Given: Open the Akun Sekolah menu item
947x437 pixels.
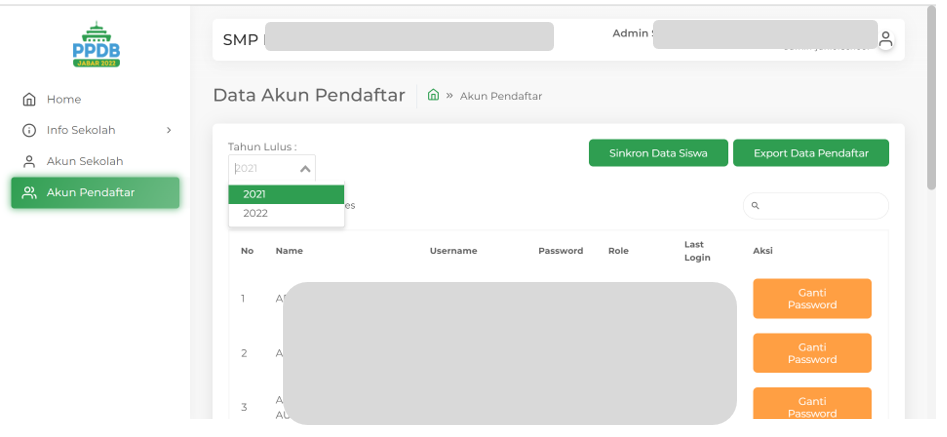Looking at the screenshot, I should [x=84, y=161].
